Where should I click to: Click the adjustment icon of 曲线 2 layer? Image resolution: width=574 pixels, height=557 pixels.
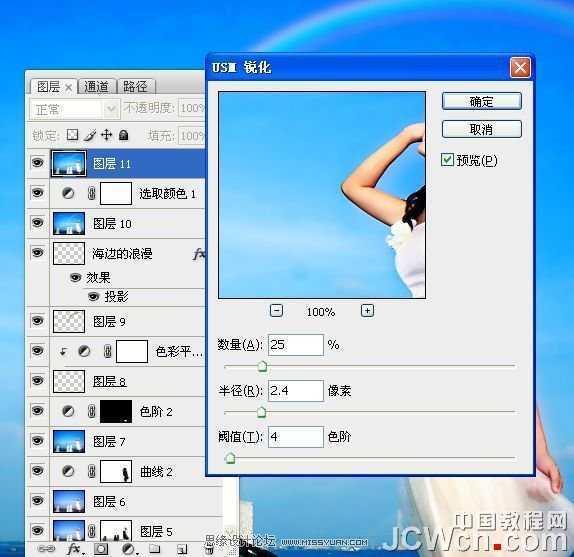click(68, 471)
